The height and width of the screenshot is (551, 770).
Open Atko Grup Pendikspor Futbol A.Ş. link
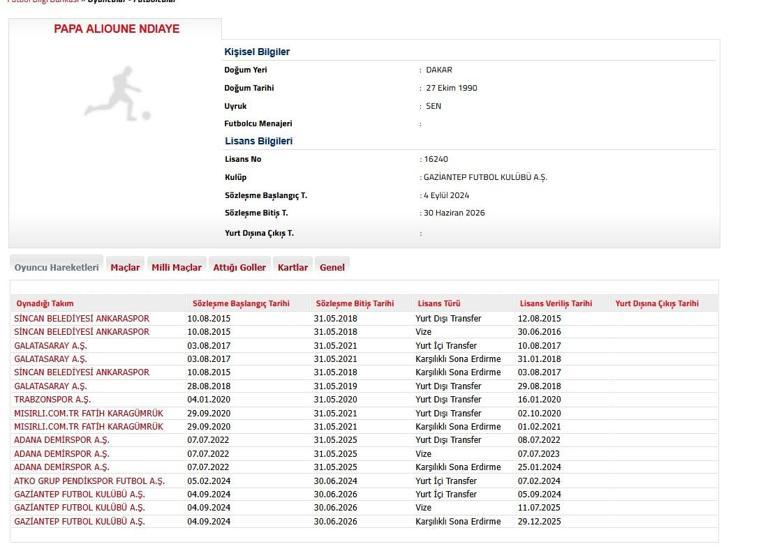(x=89, y=481)
